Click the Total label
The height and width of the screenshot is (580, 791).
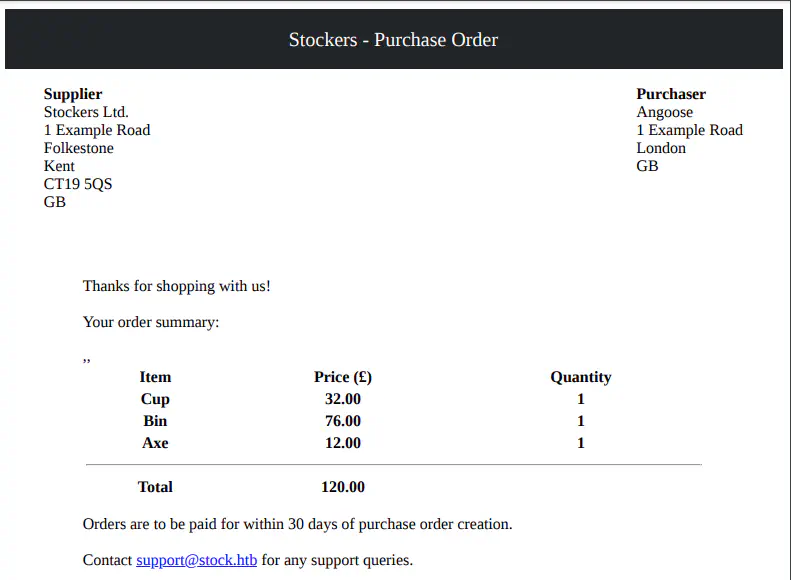[x=155, y=487]
